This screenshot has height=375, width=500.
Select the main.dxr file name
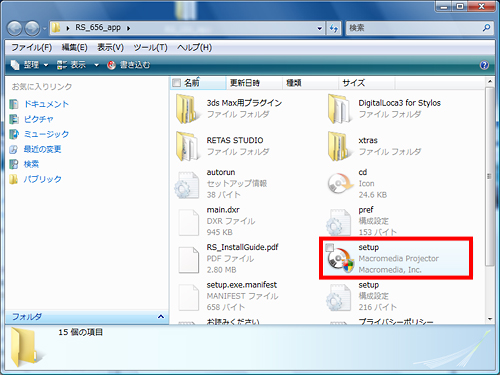223,210
